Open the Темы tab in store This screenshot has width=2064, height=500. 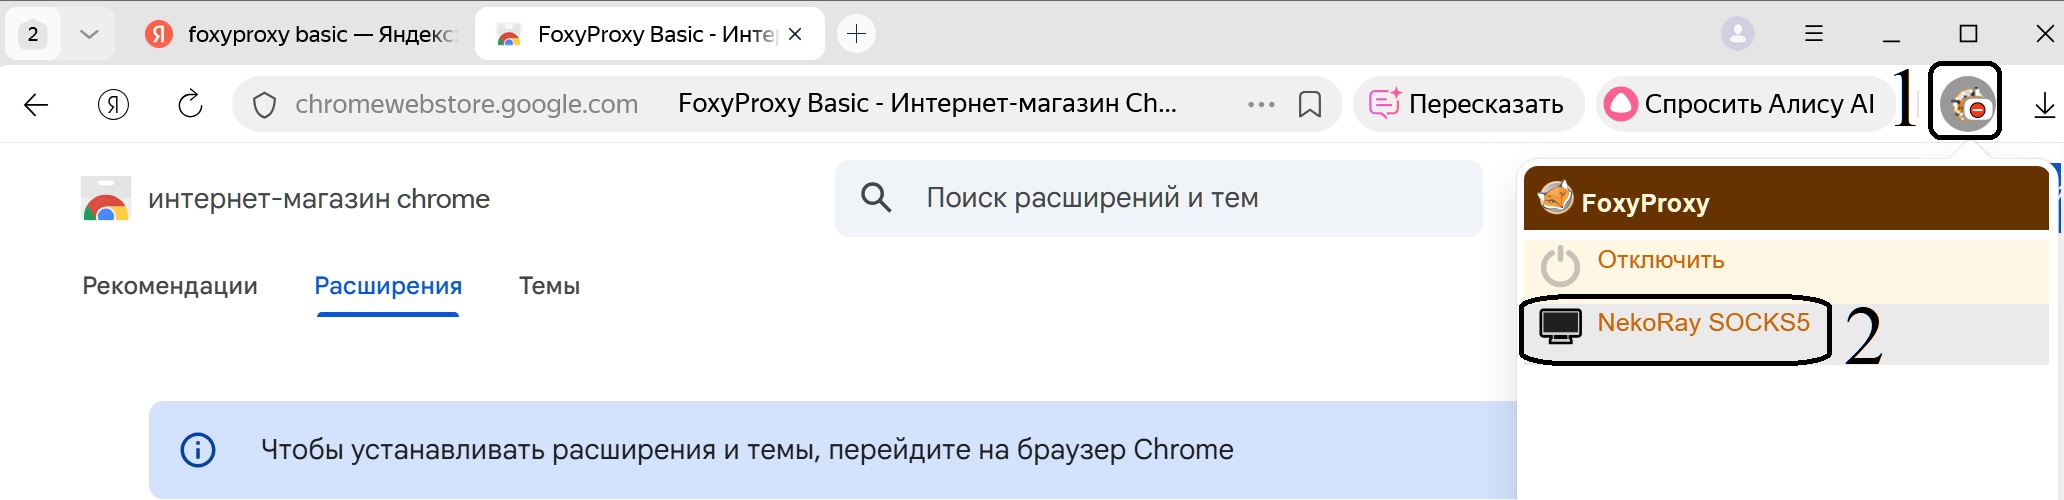(x=549, y=286)
